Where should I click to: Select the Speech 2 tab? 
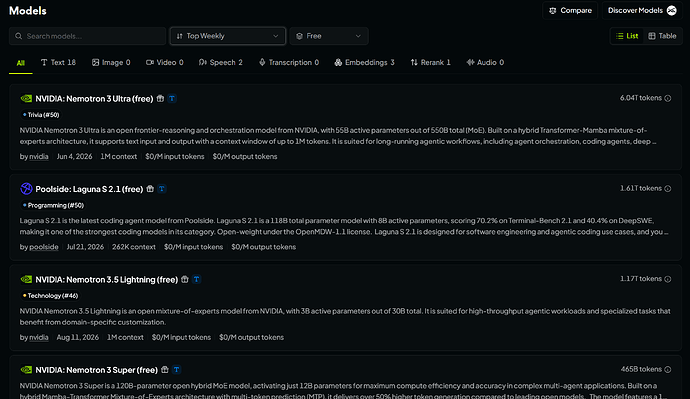click(x=220, y=62)
